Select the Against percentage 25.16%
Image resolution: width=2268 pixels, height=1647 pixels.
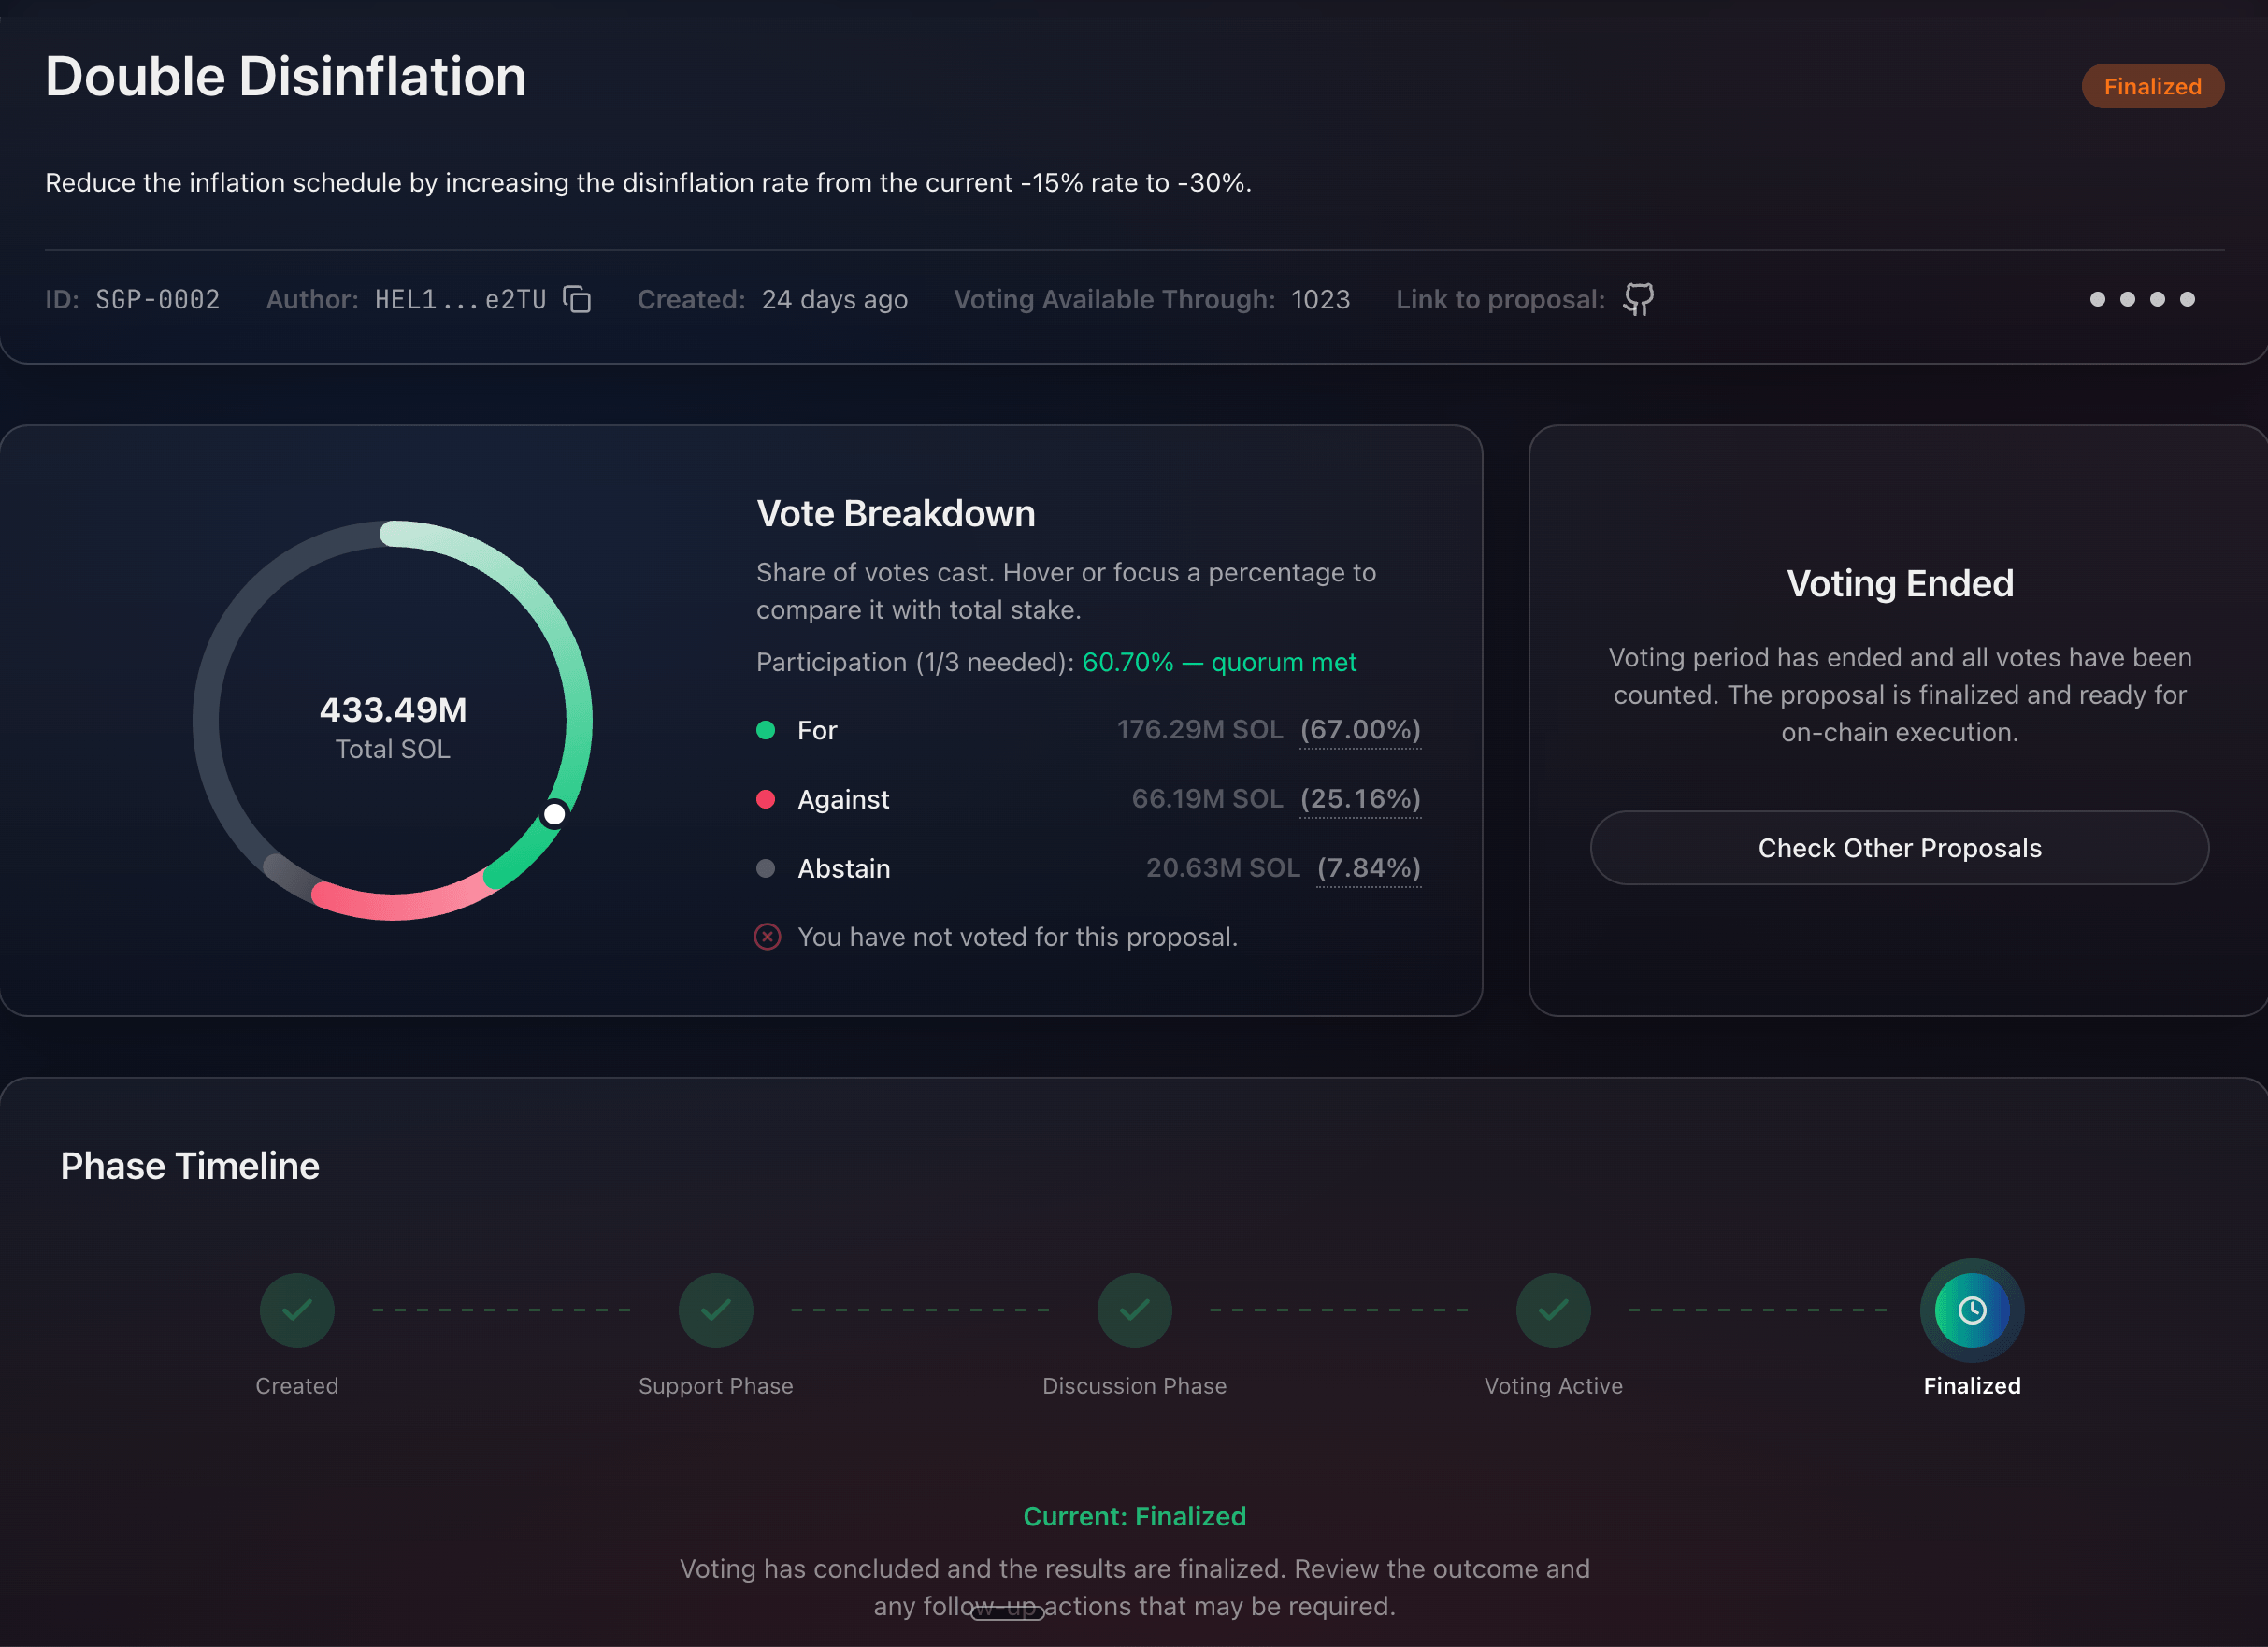1360,799
